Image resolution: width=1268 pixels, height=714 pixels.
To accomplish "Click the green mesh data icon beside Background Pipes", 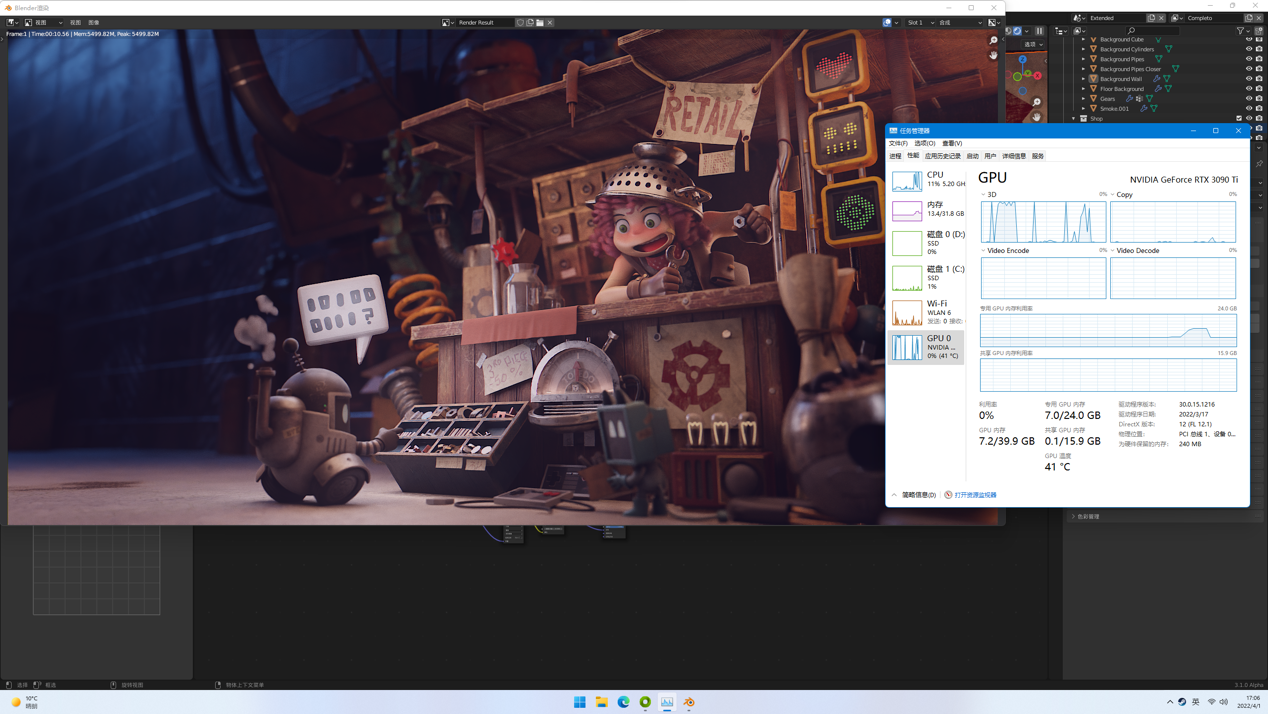I will click(x=1159, y=59).
